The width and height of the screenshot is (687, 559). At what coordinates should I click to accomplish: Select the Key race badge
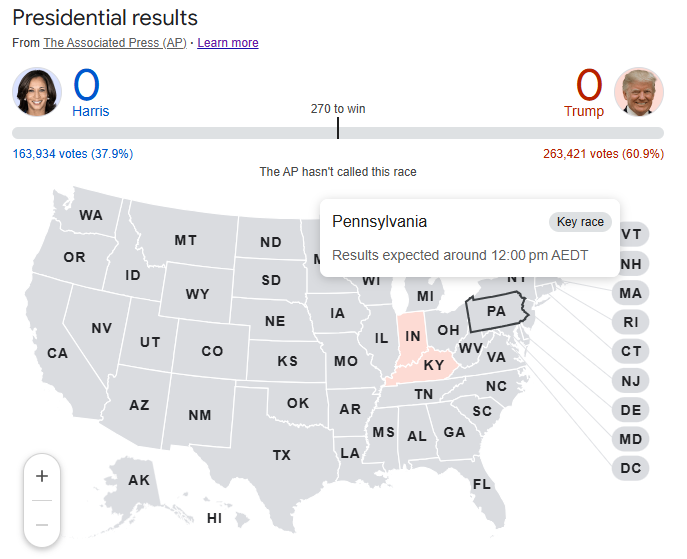[580, 222]
